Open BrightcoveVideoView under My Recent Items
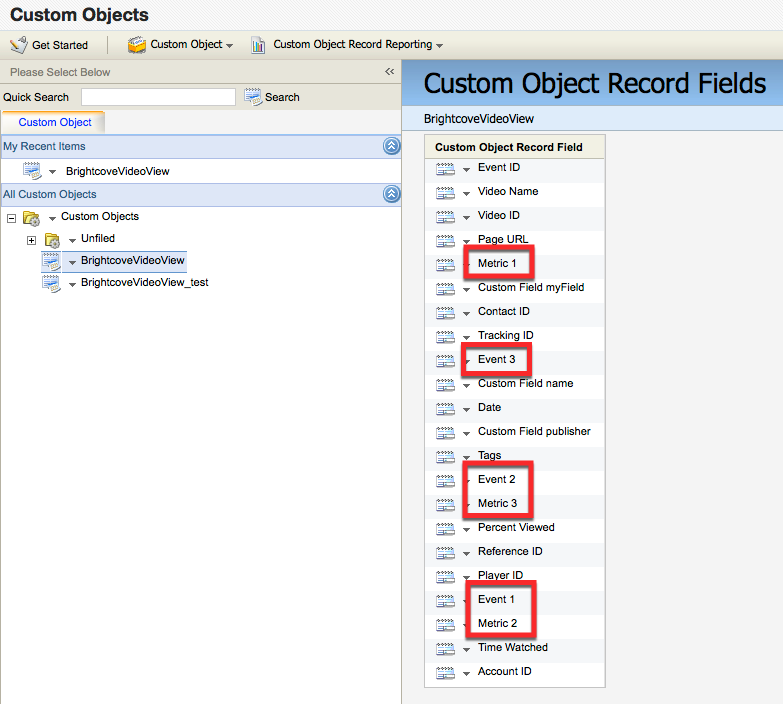This screenshot has width=783, height=704. pyautogui.click(x=117, y=171)
